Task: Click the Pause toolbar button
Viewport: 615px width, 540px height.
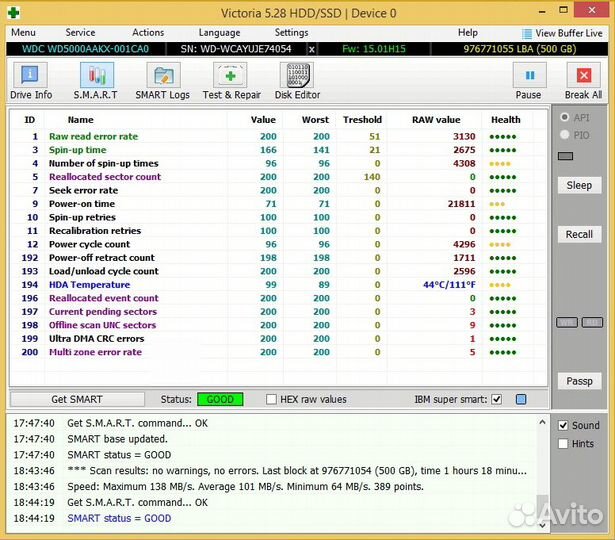Action: (528, 81)
